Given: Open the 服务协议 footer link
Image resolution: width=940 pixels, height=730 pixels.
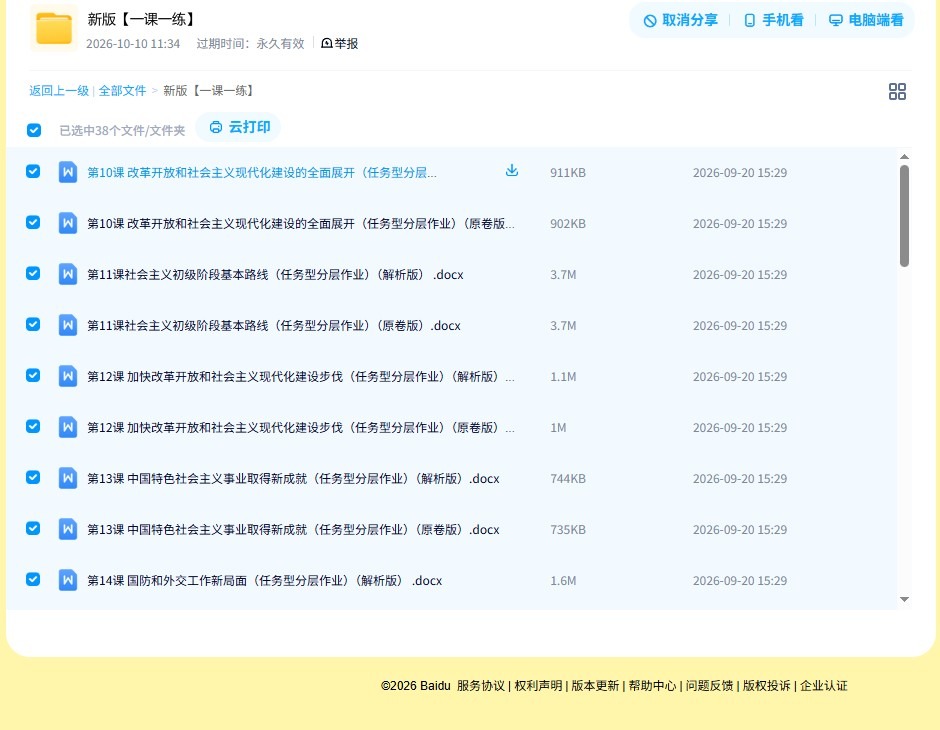Looking at the screenshot, I should point(481,686).
